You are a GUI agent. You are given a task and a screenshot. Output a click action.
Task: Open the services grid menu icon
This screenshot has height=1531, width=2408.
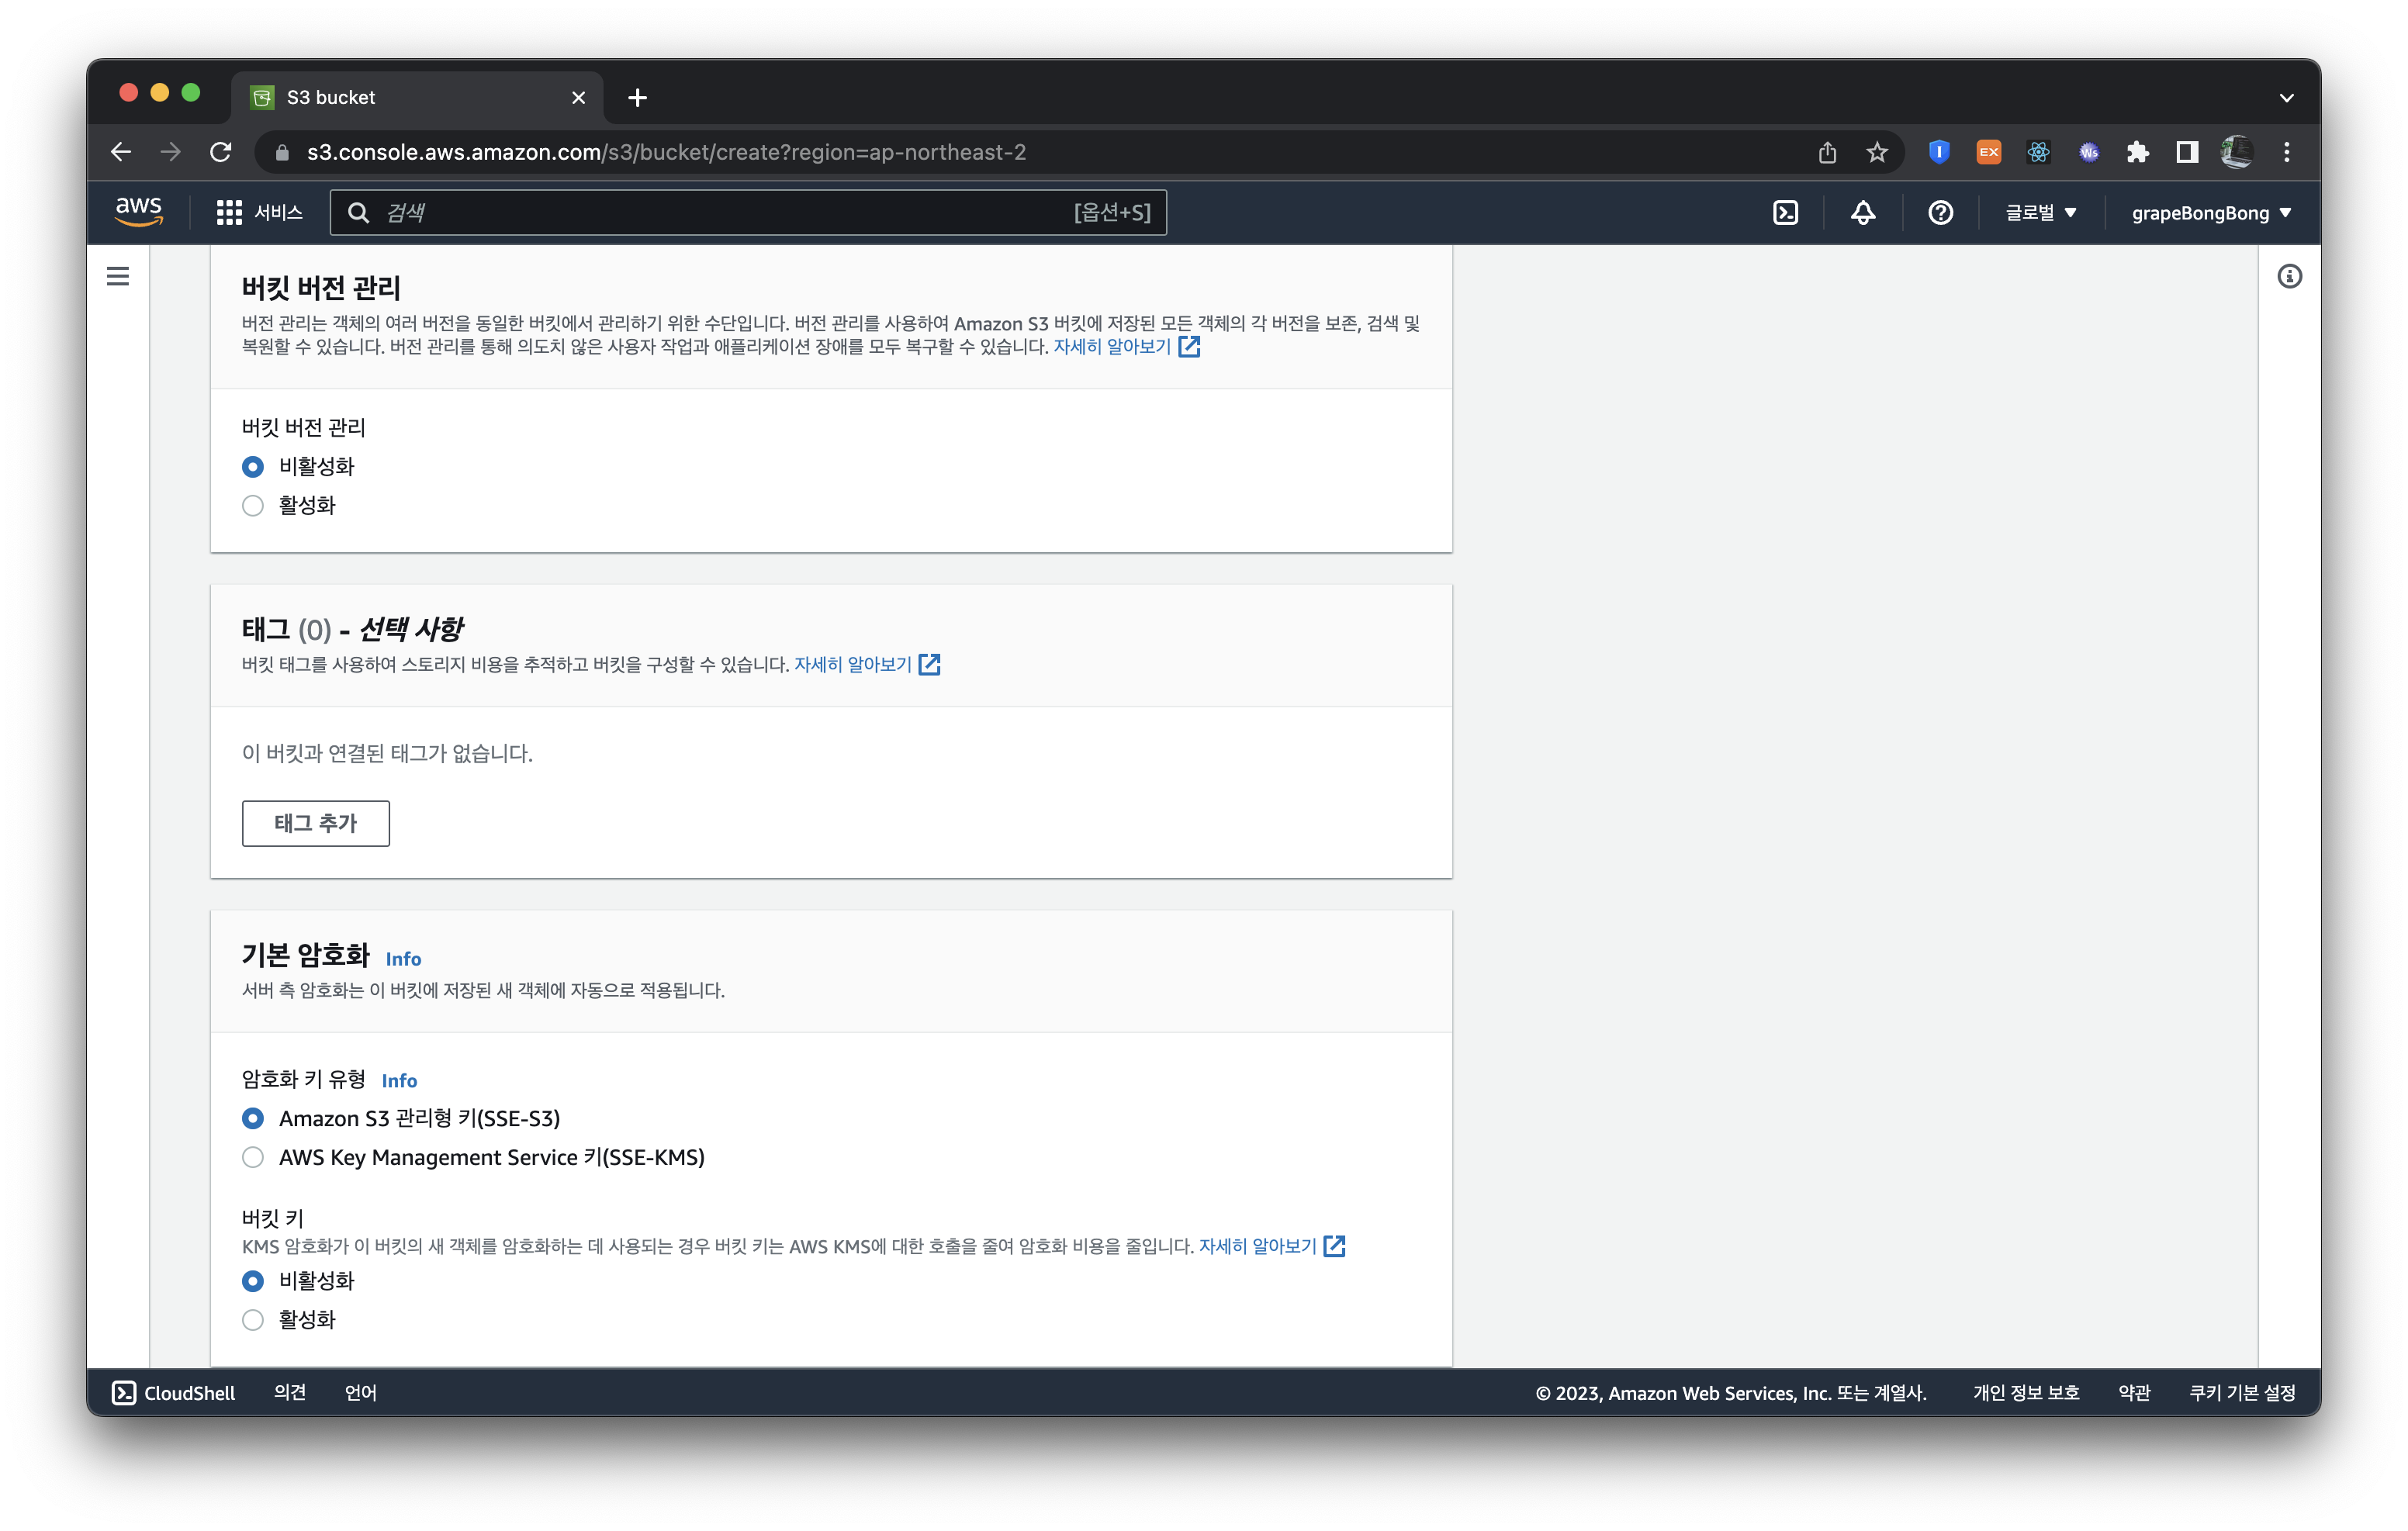[x=229, y=212]
